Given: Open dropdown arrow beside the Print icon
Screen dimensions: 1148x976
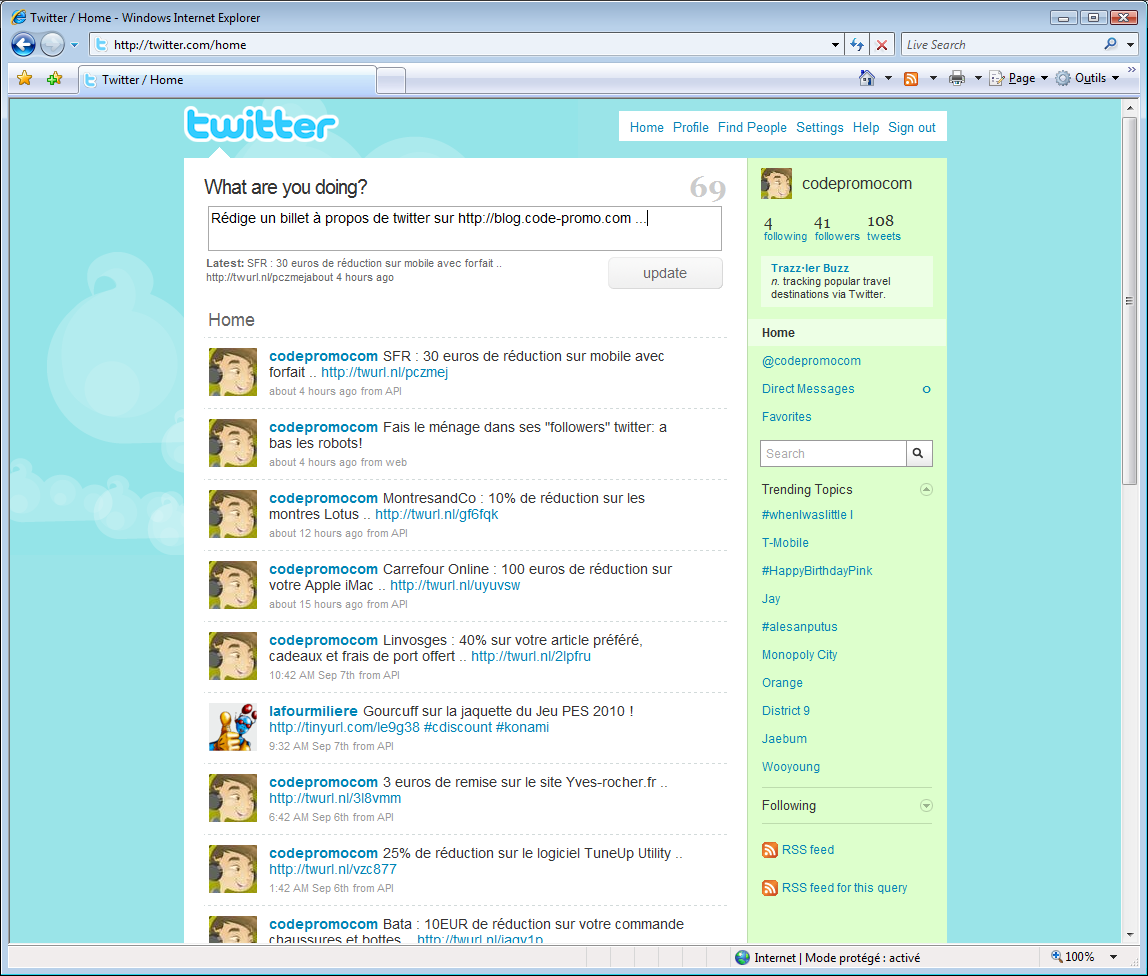Looking at the screenshot, I should click(x=977, y=78).
